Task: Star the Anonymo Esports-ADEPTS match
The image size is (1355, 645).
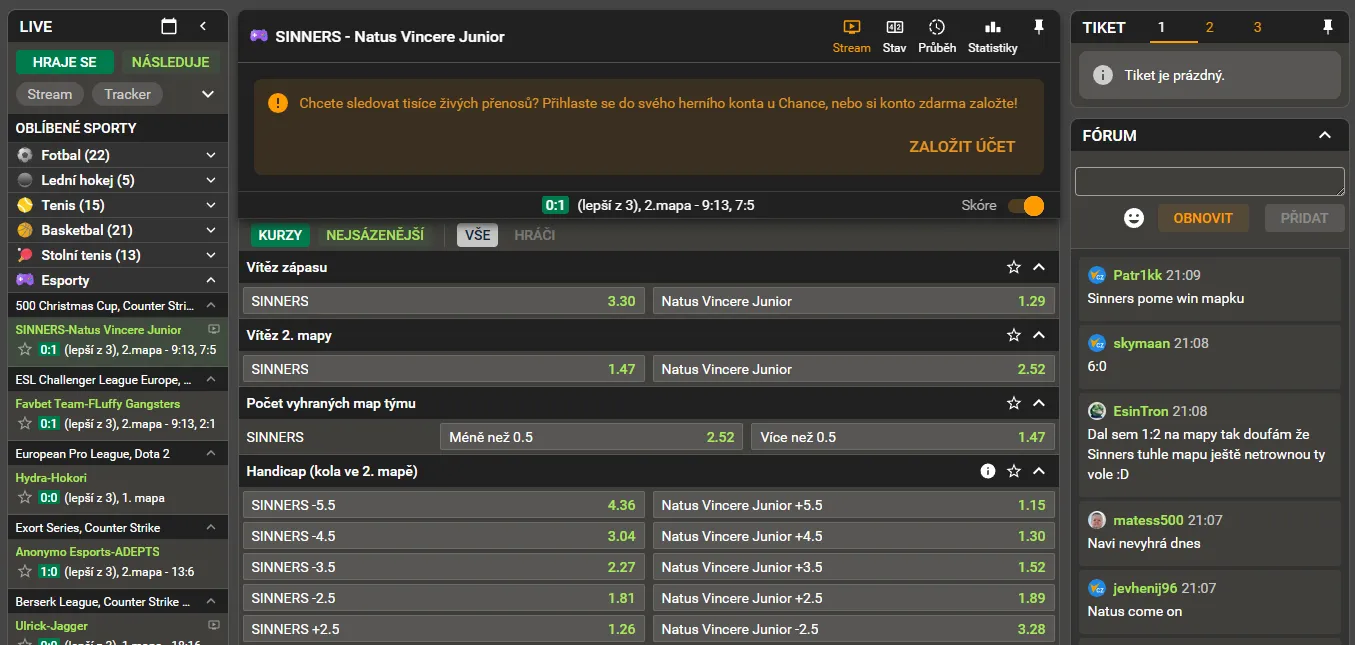Action: click(25, 572)
